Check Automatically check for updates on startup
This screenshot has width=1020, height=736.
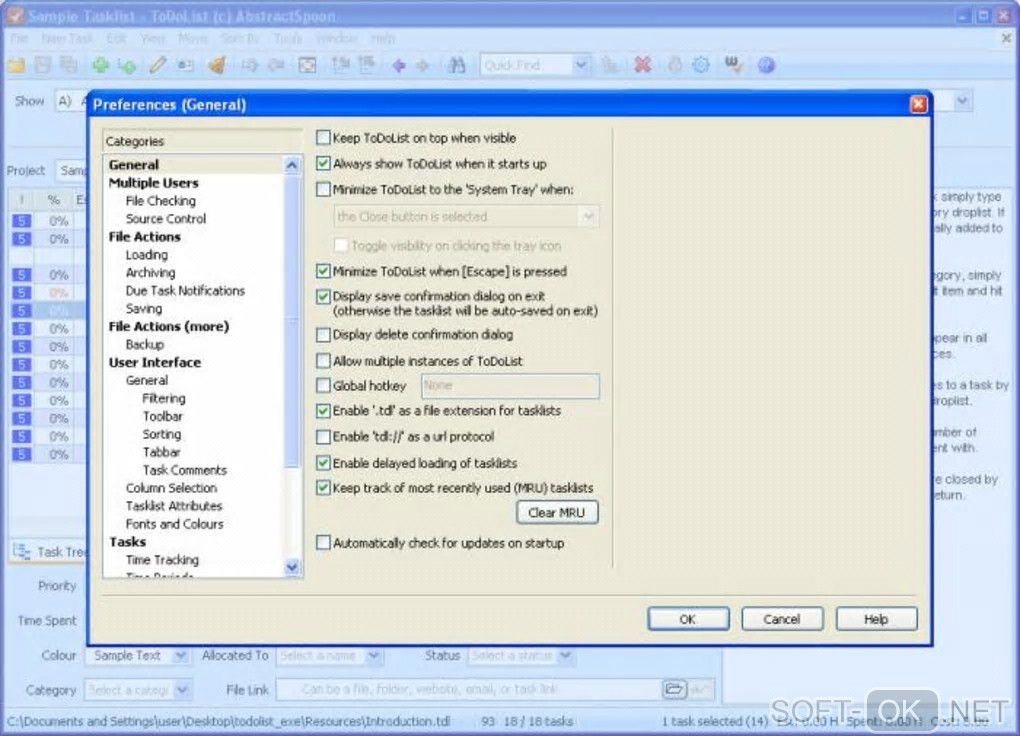(x=323, y=543)
